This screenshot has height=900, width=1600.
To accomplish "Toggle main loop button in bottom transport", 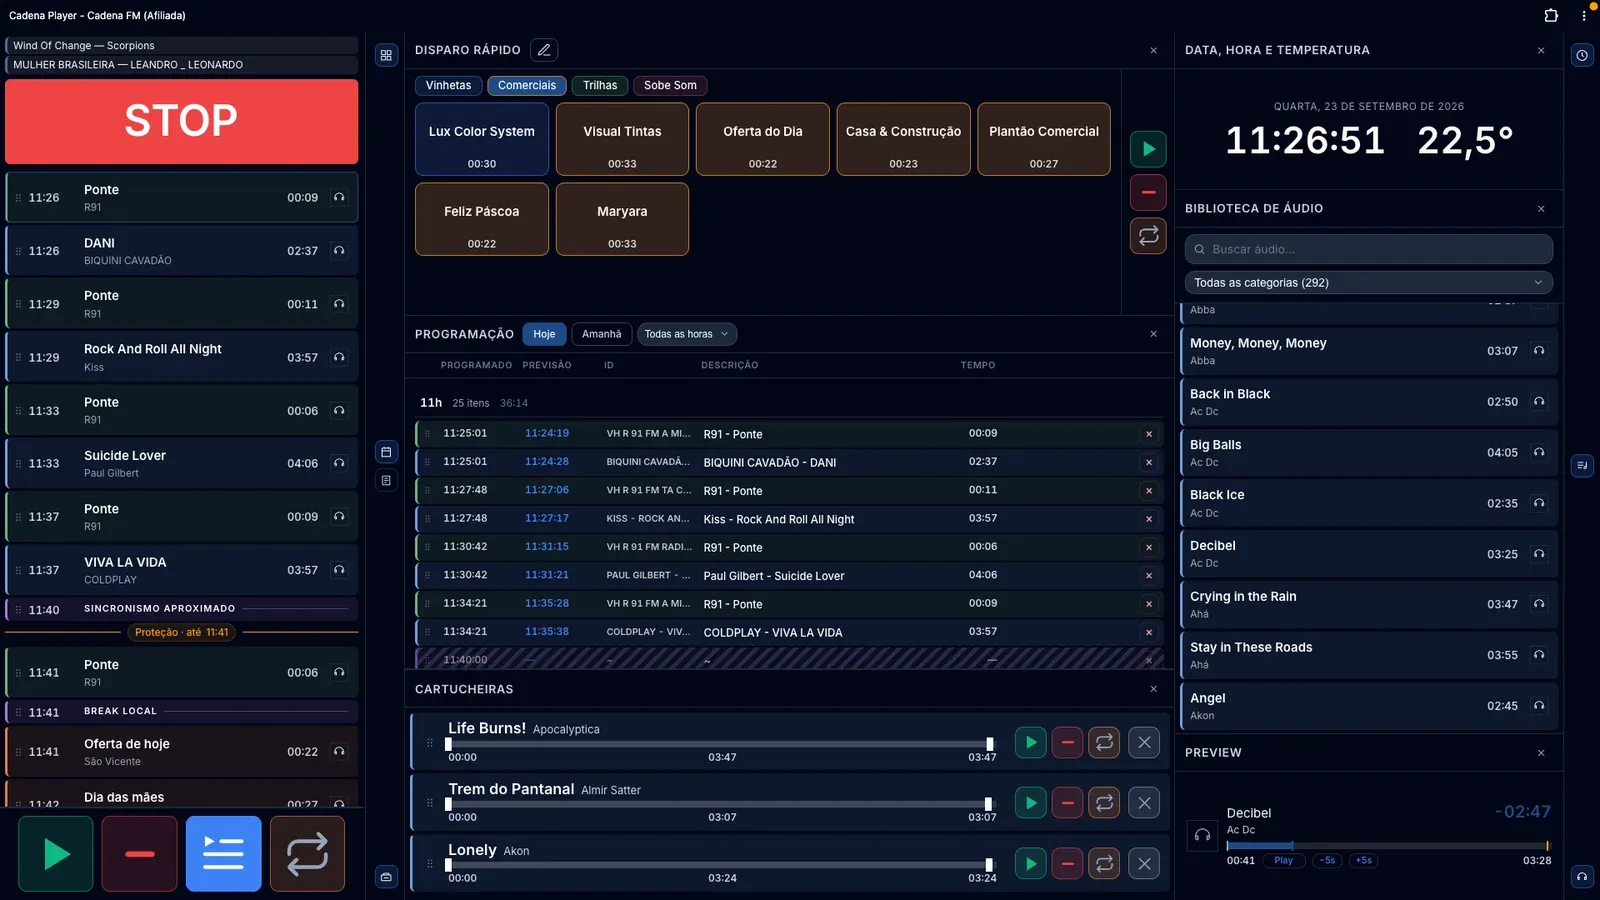I will (307, 854).
